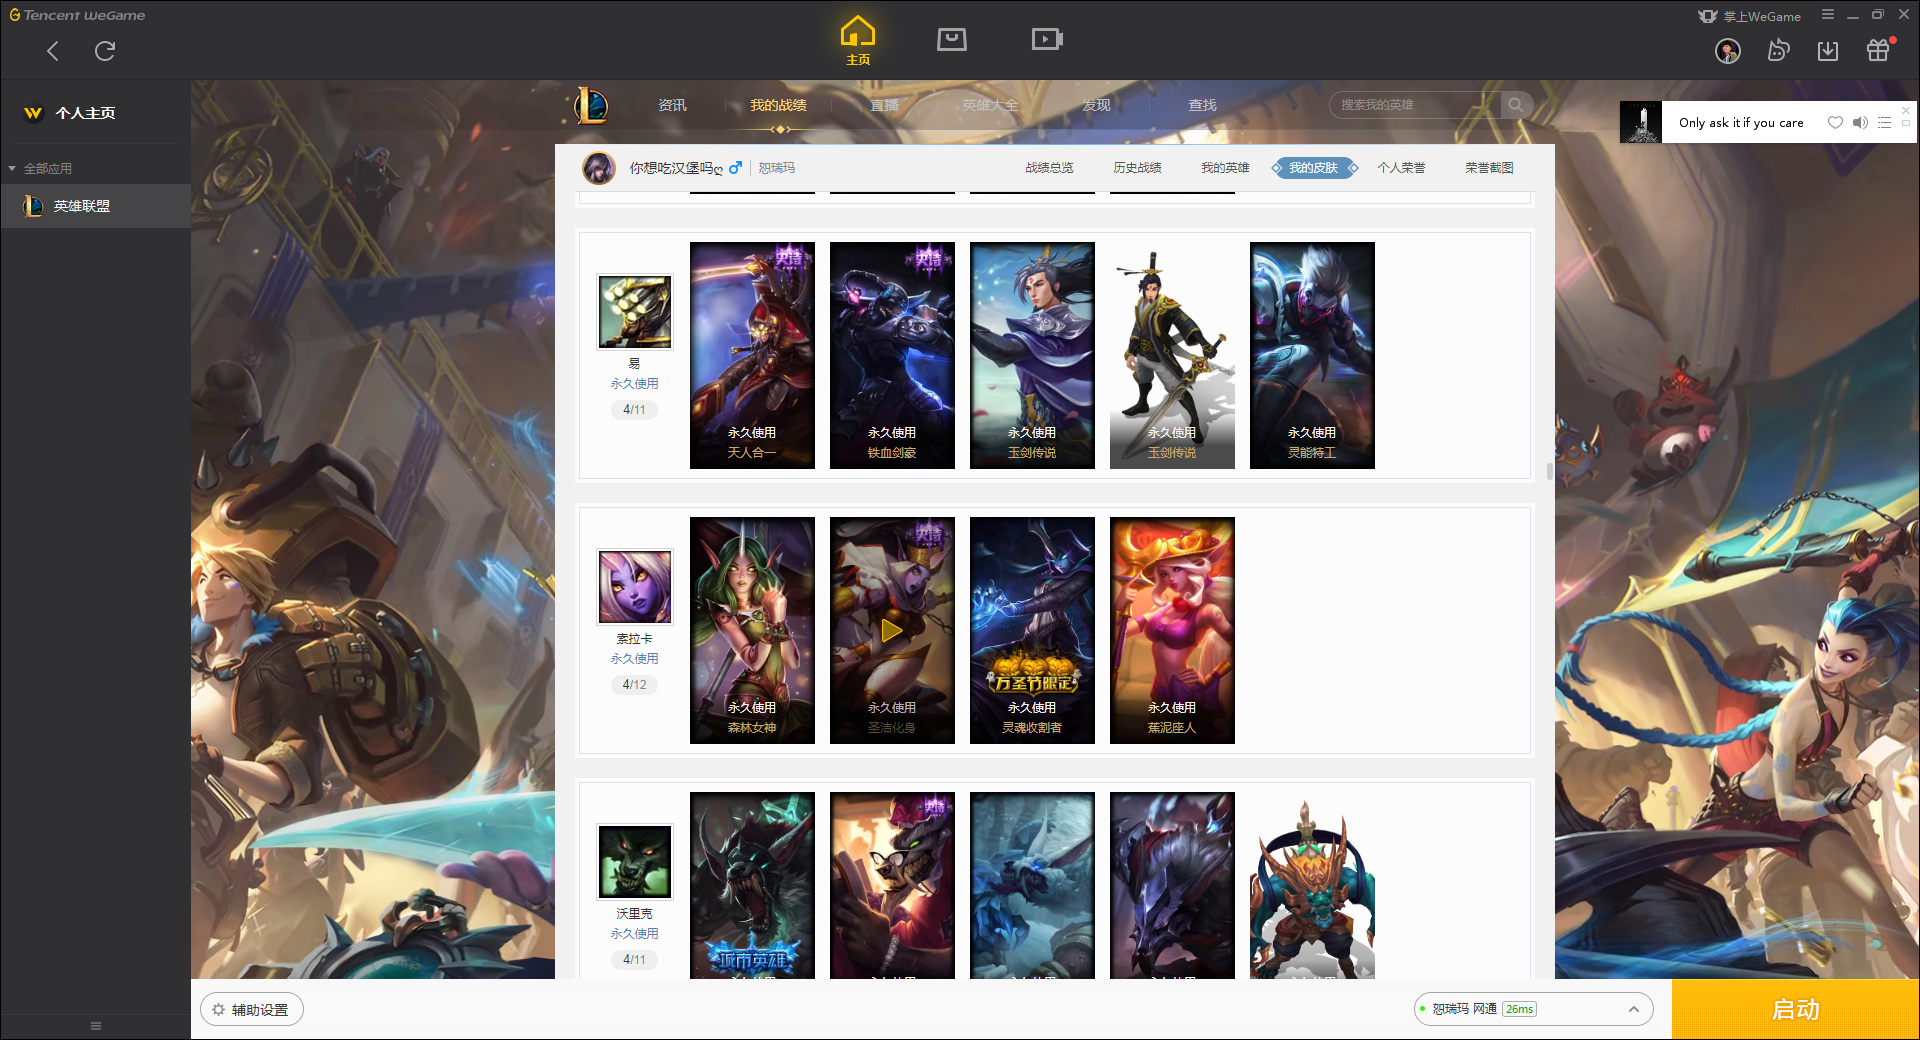Click the refresh page icon
Viewport: 1920px width, 1040px height.
click(105, 51)
